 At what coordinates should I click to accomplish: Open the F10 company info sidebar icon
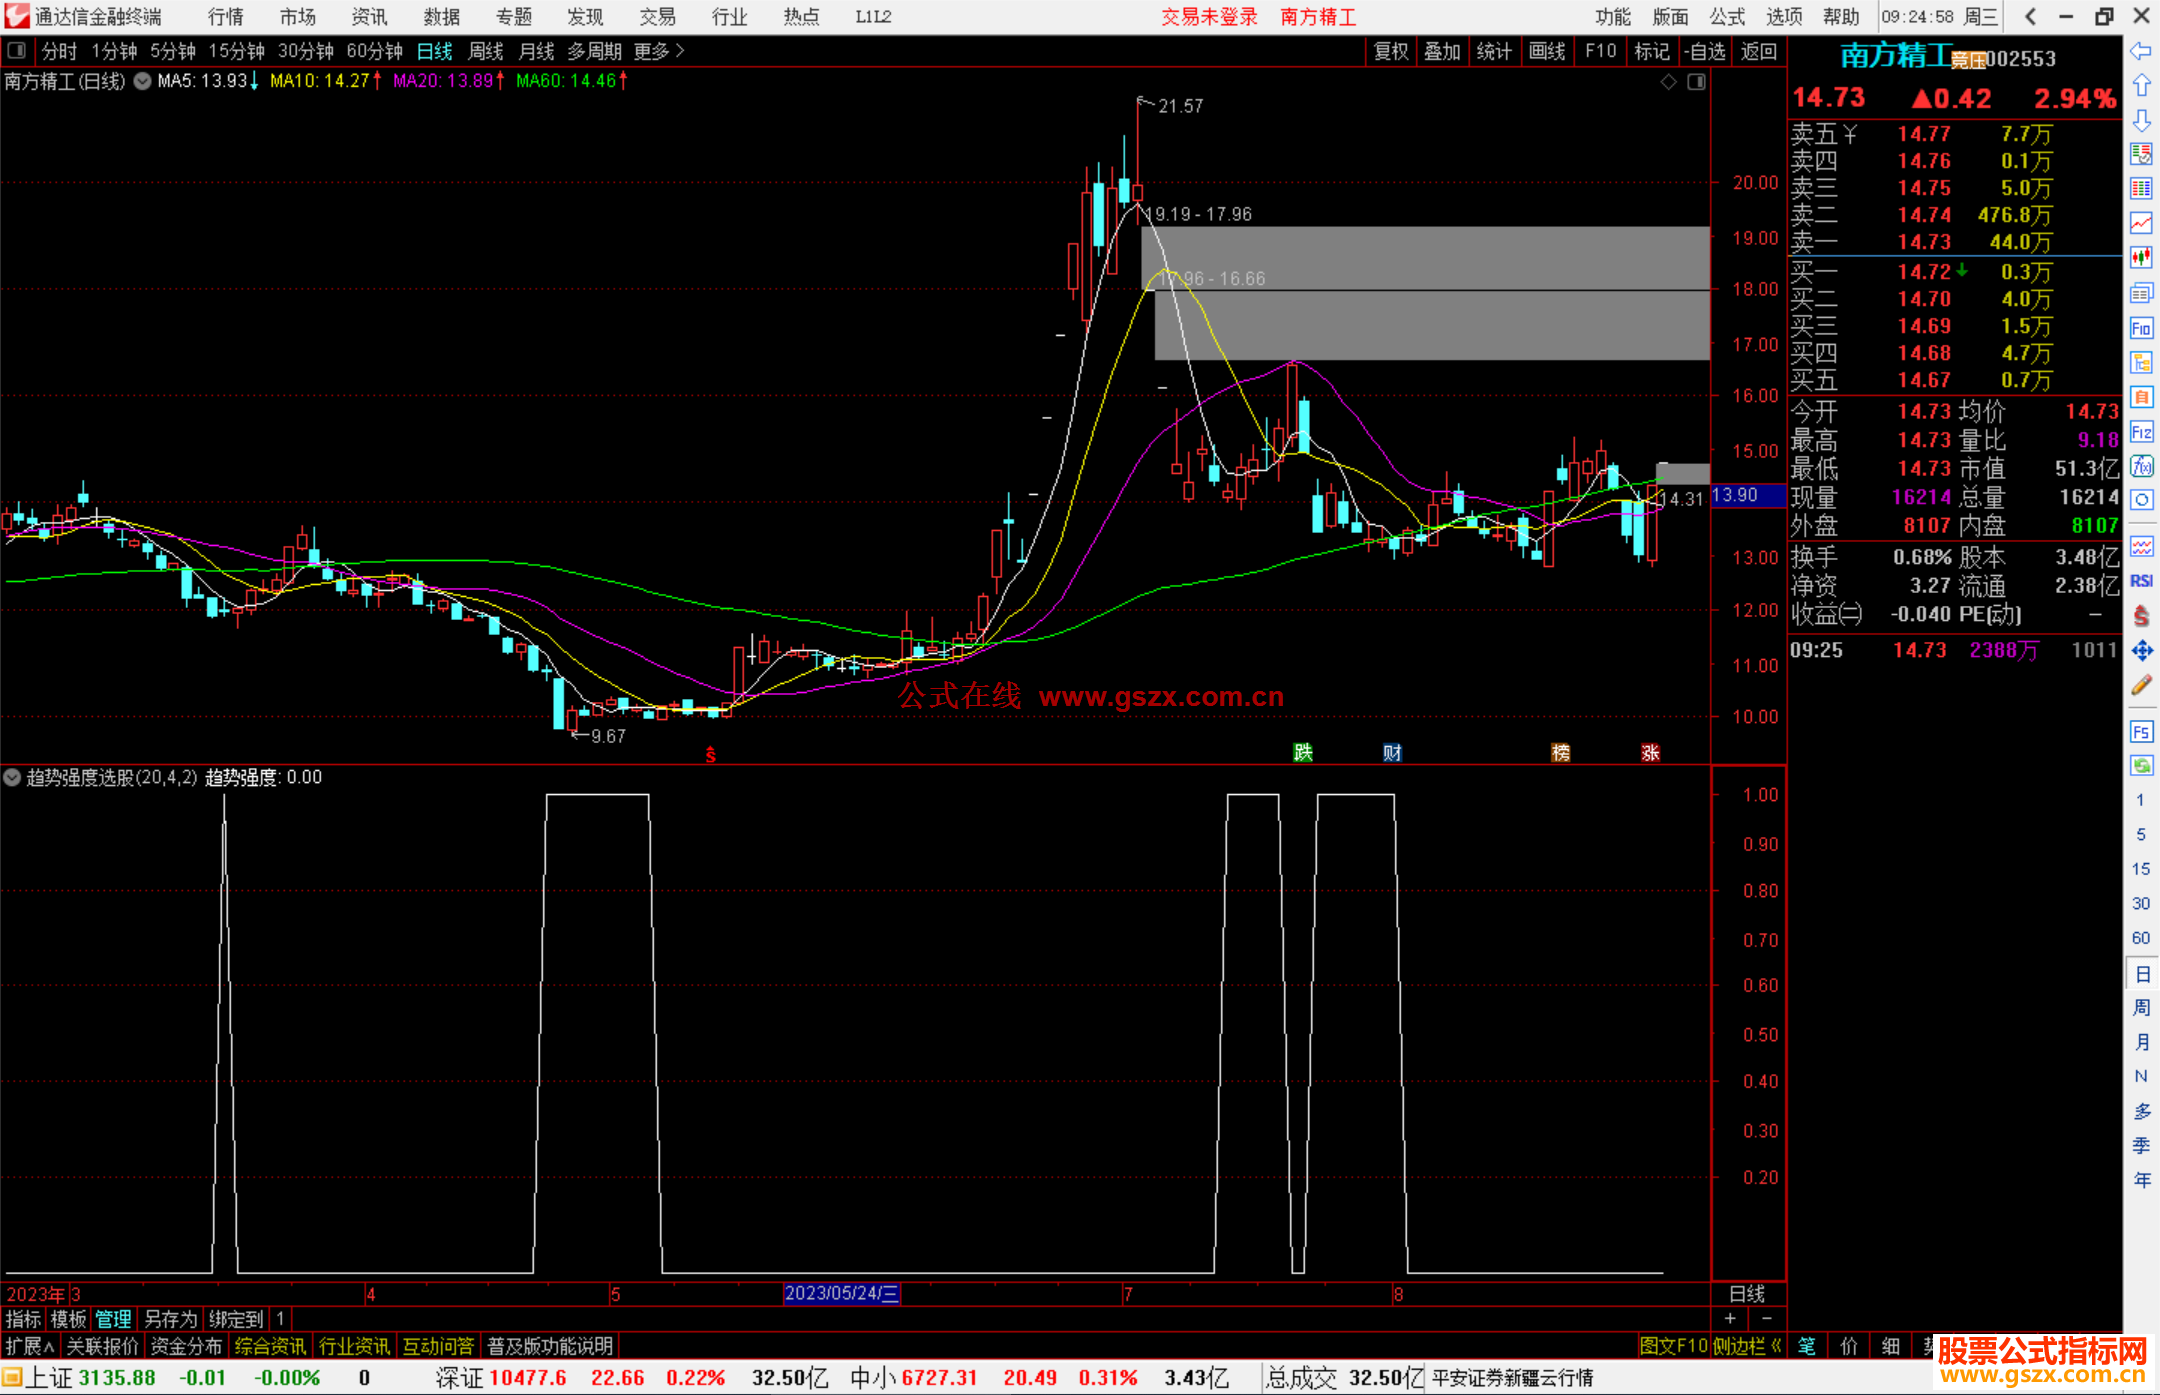(2141, 328)
